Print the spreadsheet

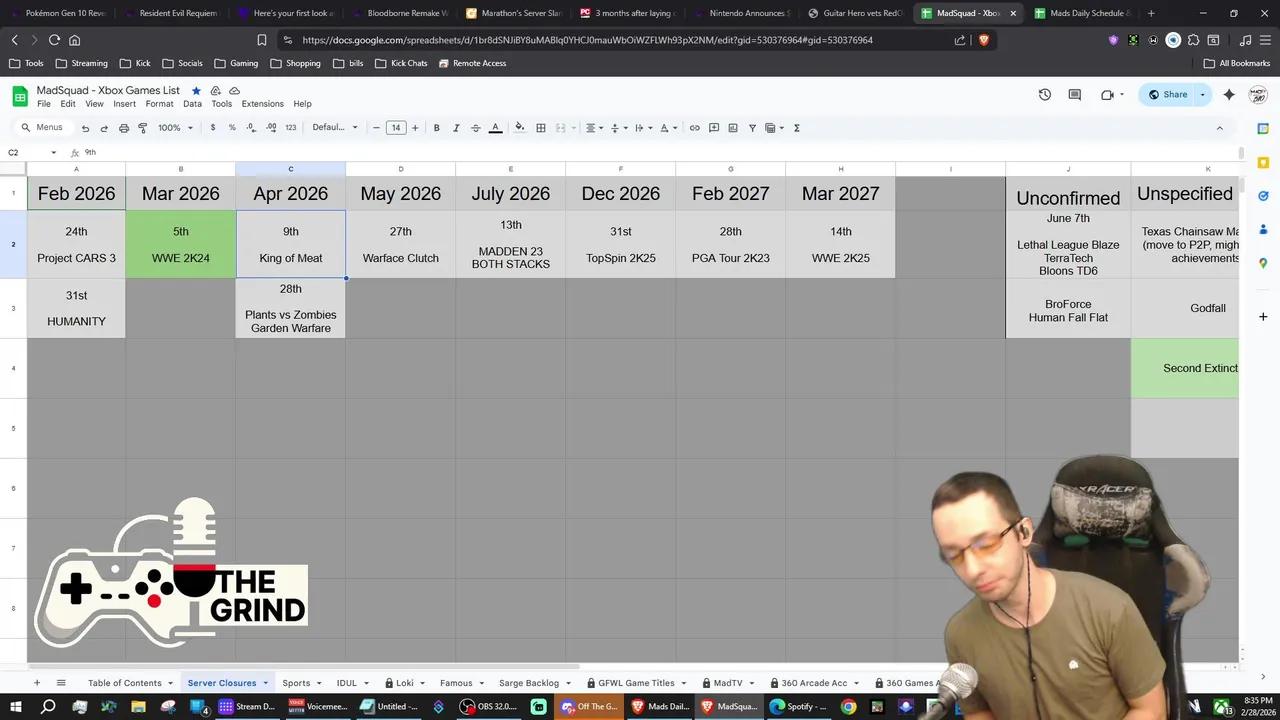[124, 128]
